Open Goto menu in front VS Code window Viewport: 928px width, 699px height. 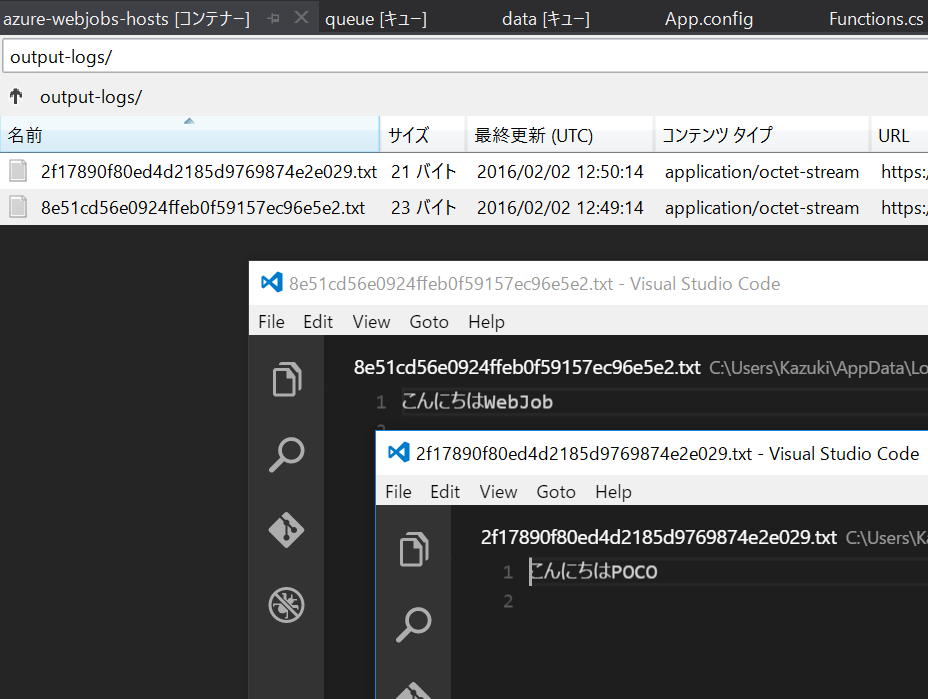pos(556,491)
